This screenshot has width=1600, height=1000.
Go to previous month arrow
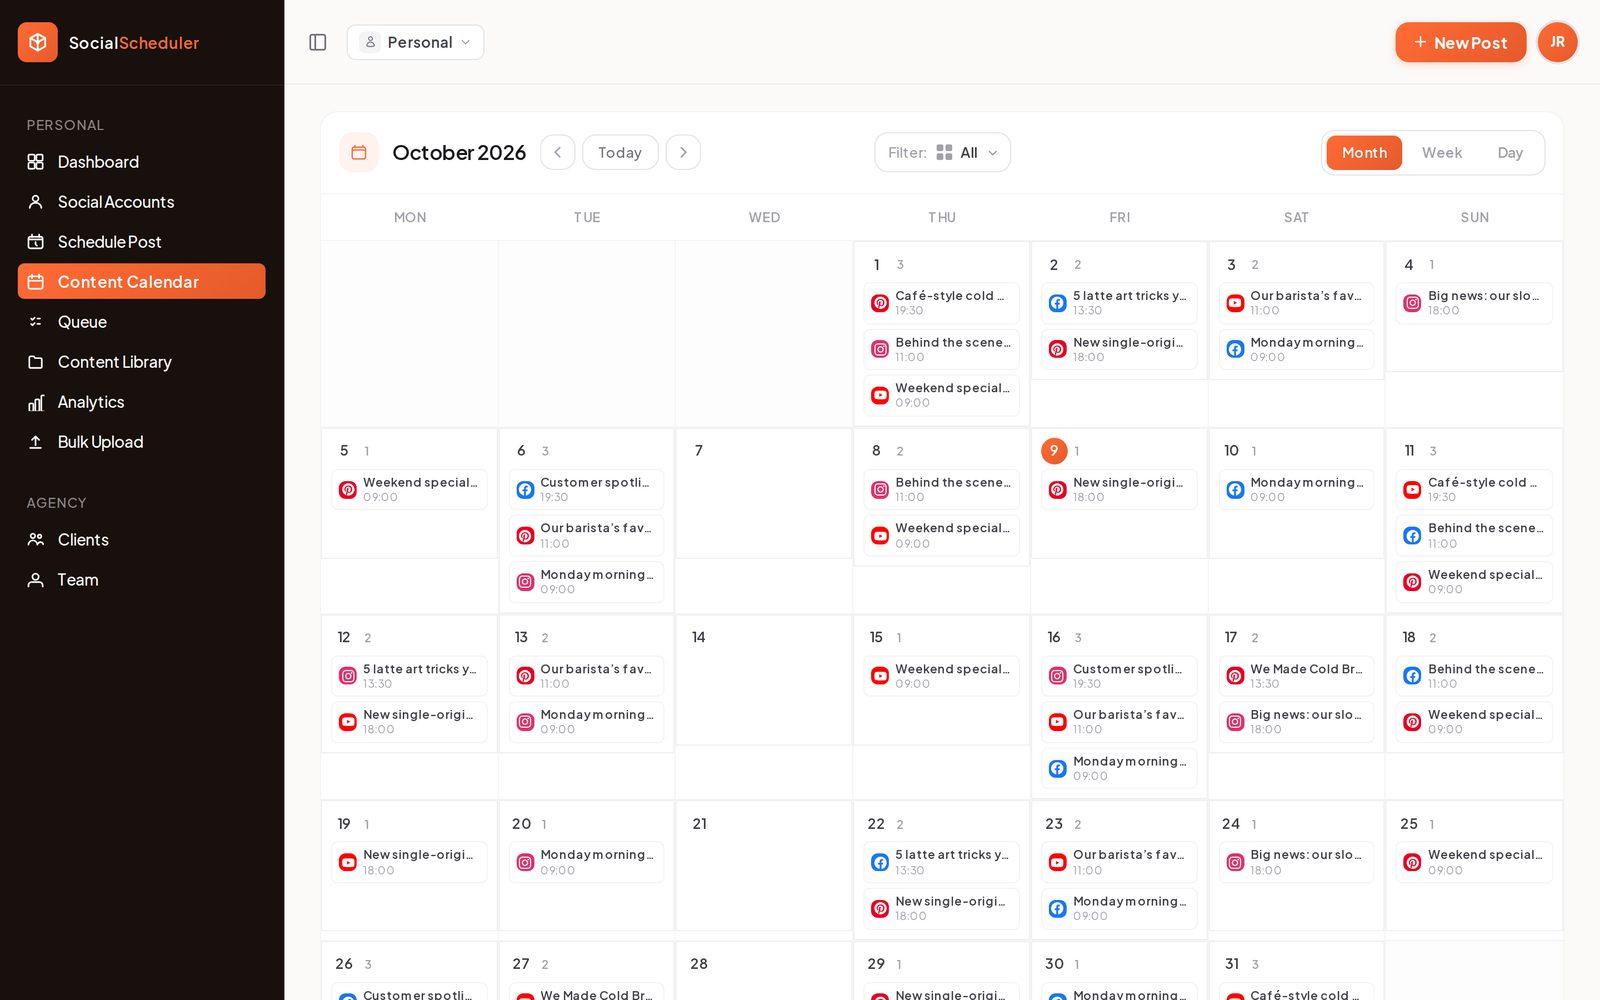coord(558,152)
